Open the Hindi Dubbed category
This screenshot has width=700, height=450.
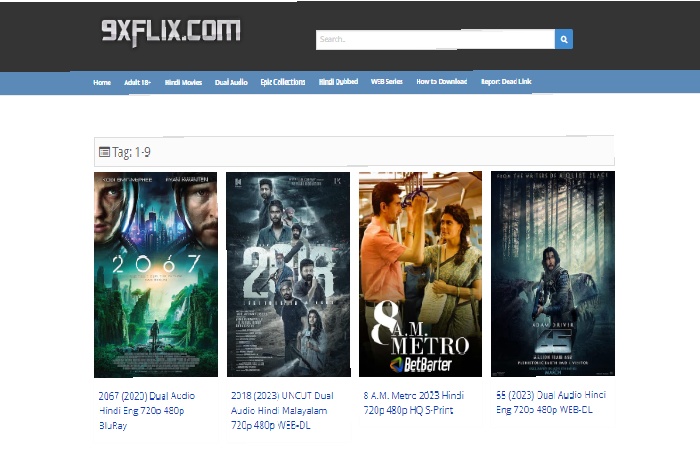point(338,82)
